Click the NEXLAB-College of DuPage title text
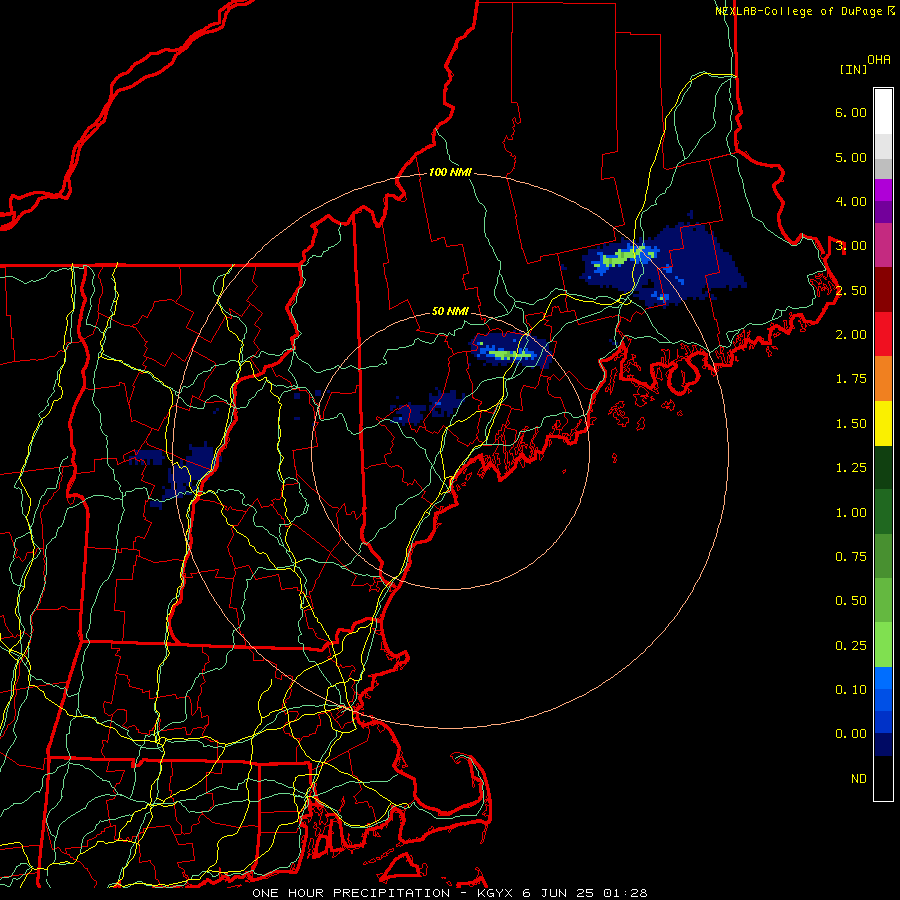Viewport: 900px width, 900px height. point(798,11)
